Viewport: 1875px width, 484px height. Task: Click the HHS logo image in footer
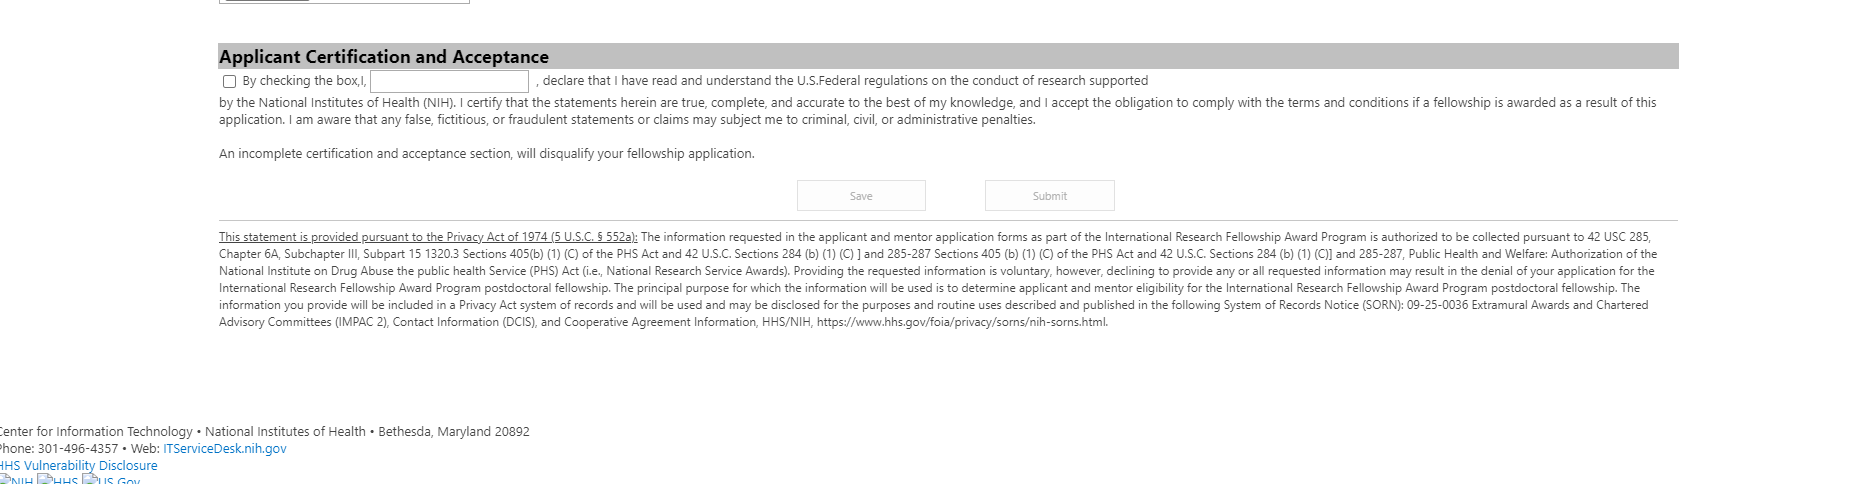58,480
